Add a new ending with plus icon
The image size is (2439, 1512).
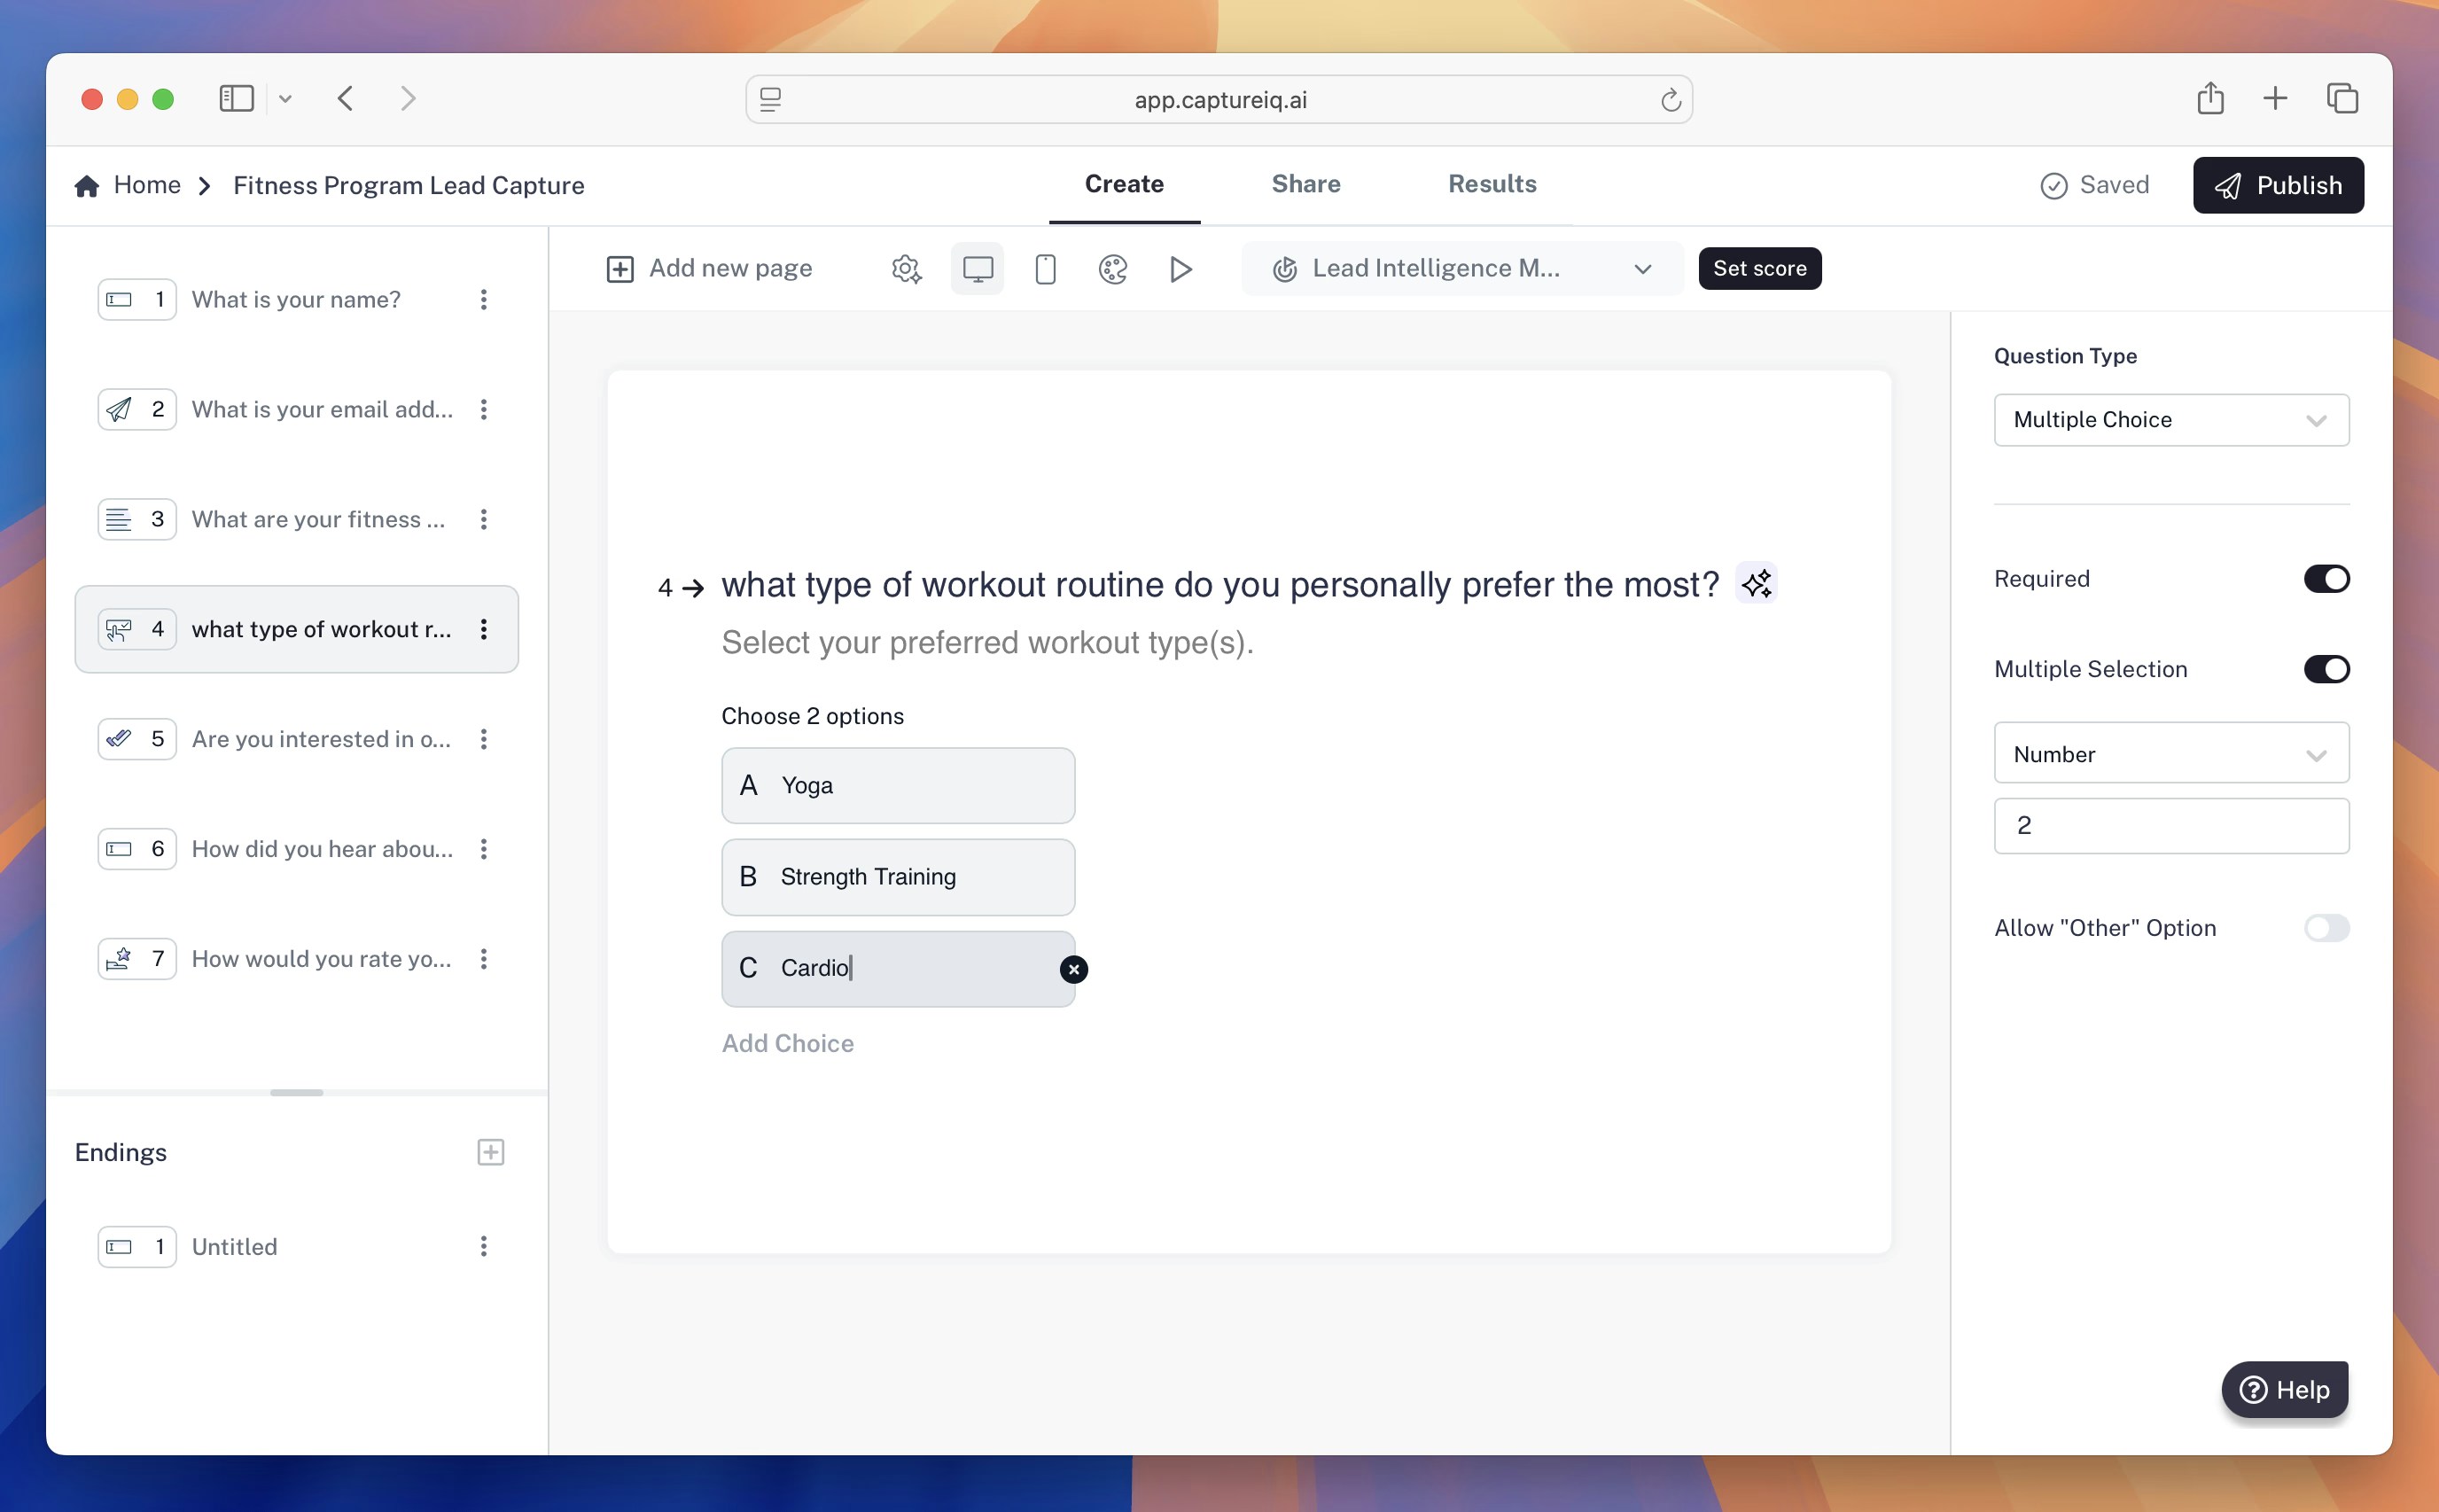pyautogui.click(x=490, y=1152)
